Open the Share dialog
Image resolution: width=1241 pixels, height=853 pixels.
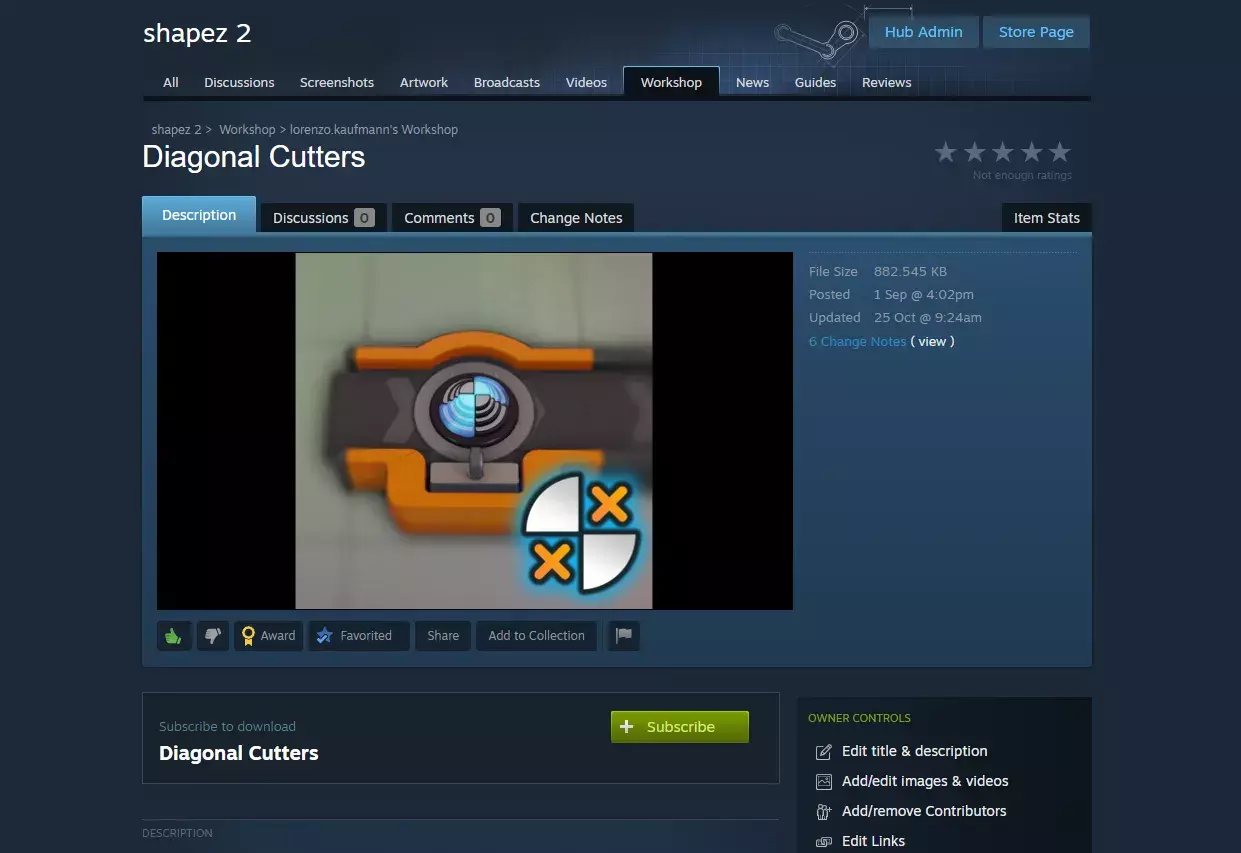443,635
